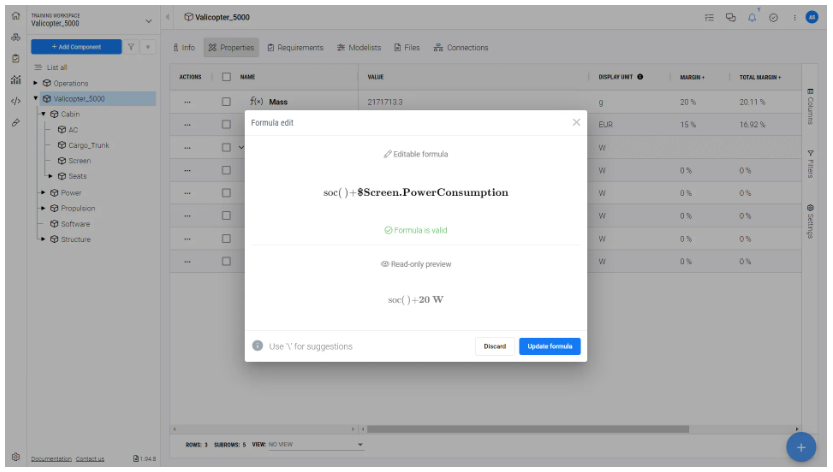Collapse the Valicopter_5000 tree node

tap(36, 98)
